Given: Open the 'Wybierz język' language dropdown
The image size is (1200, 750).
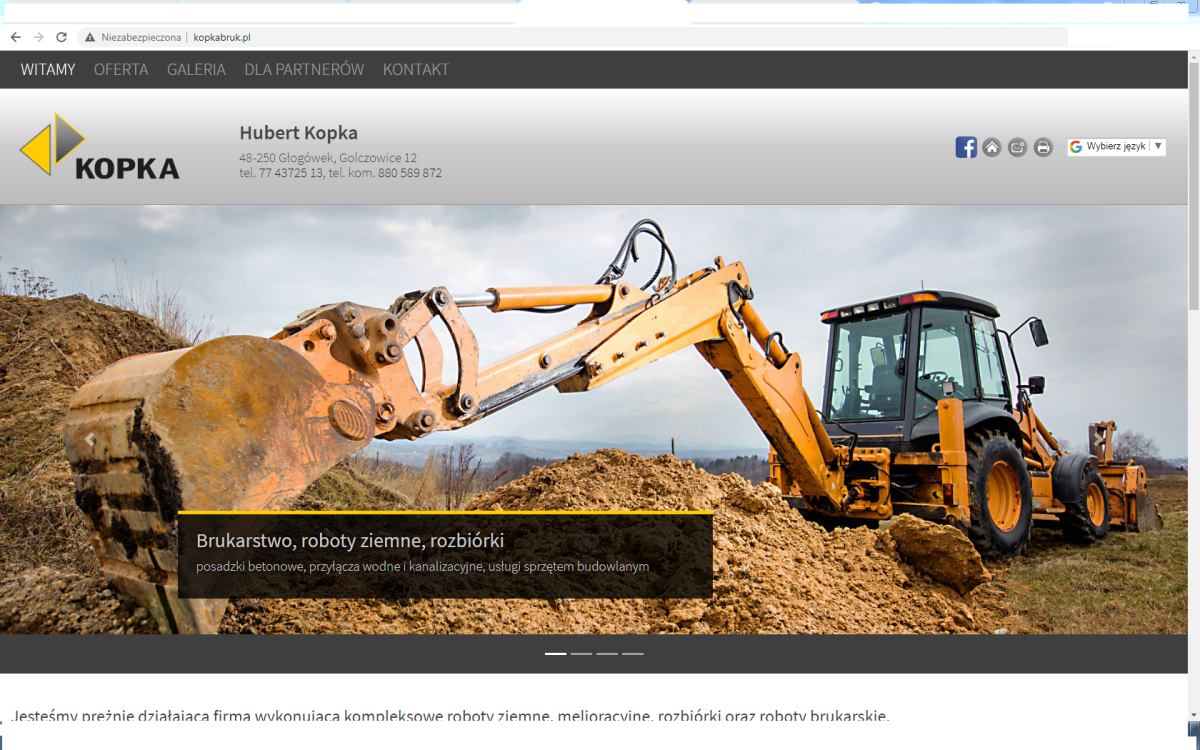Looking at the screenshot, I should 1116,146.
